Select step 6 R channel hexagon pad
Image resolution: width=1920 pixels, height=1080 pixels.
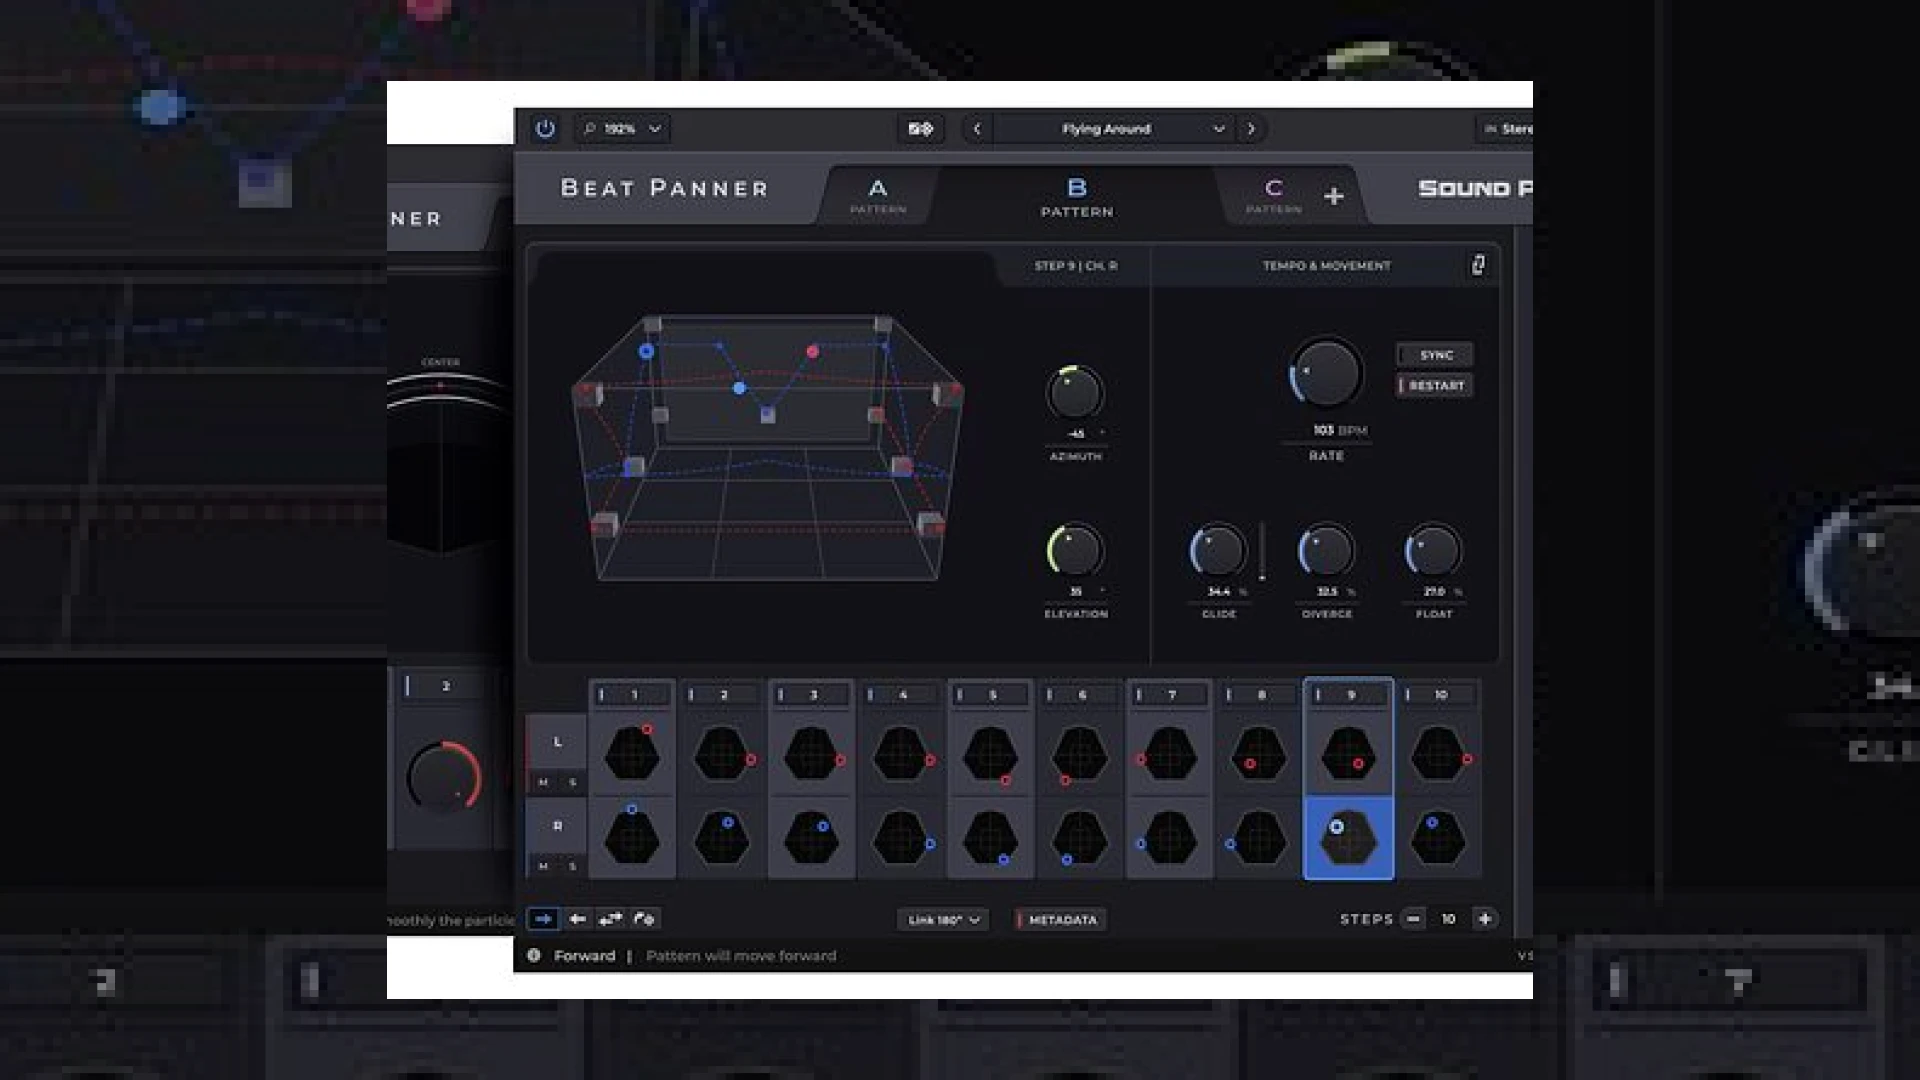point(1080,837)
